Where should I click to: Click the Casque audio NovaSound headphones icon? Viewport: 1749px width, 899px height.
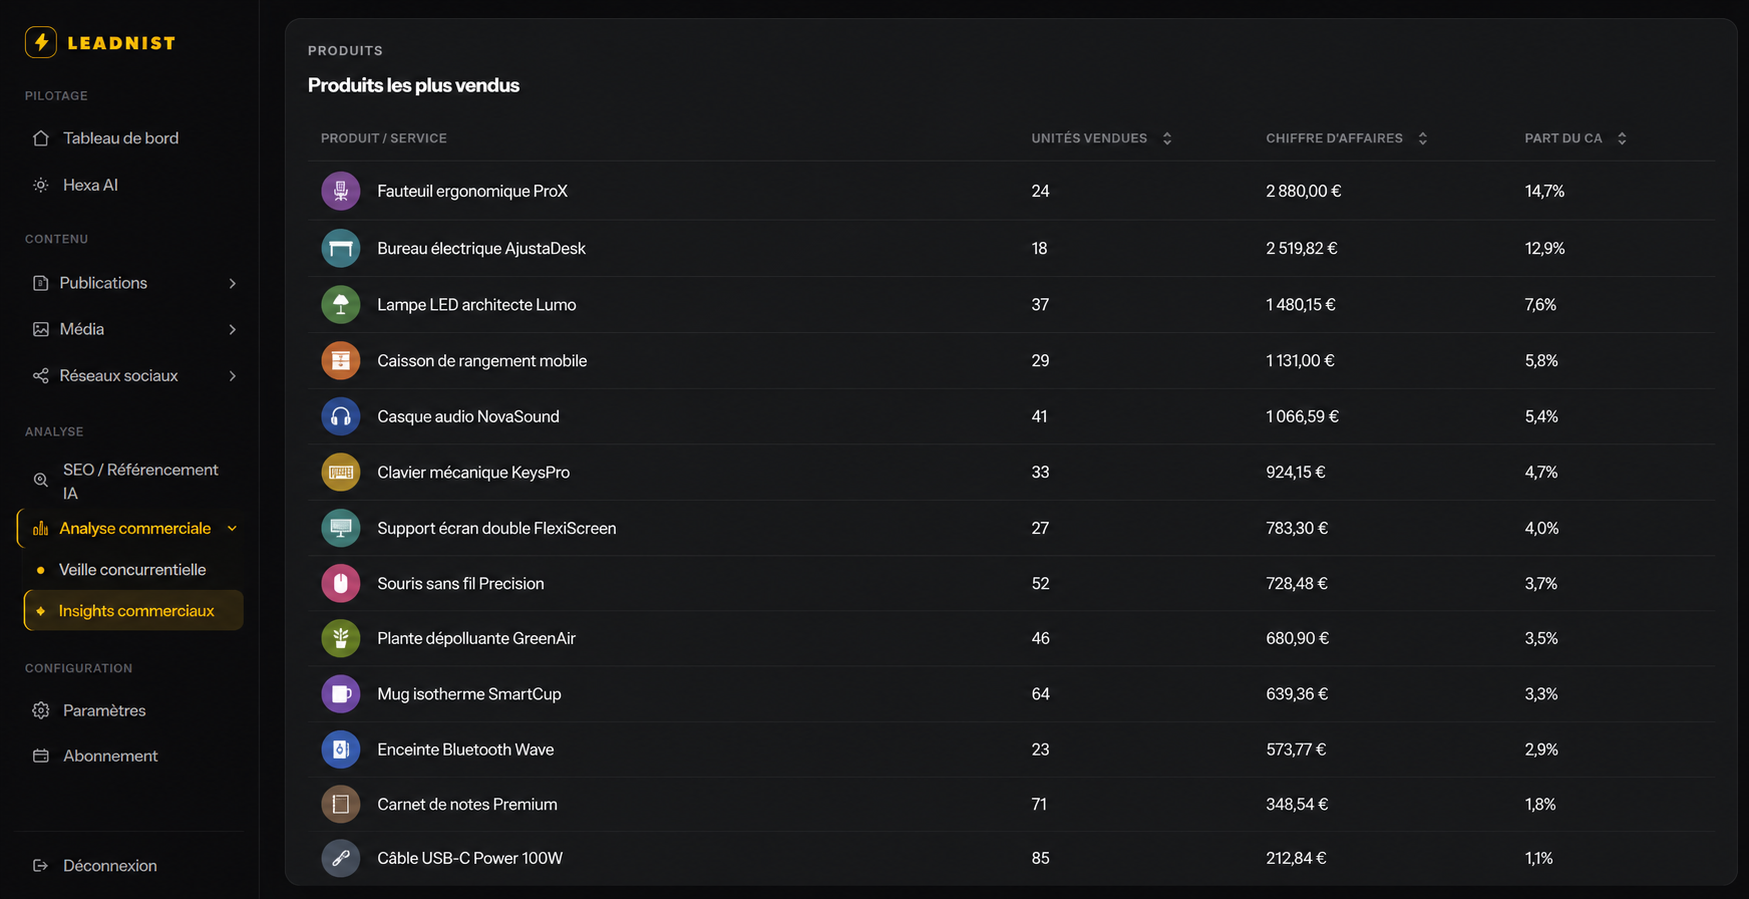341,416
